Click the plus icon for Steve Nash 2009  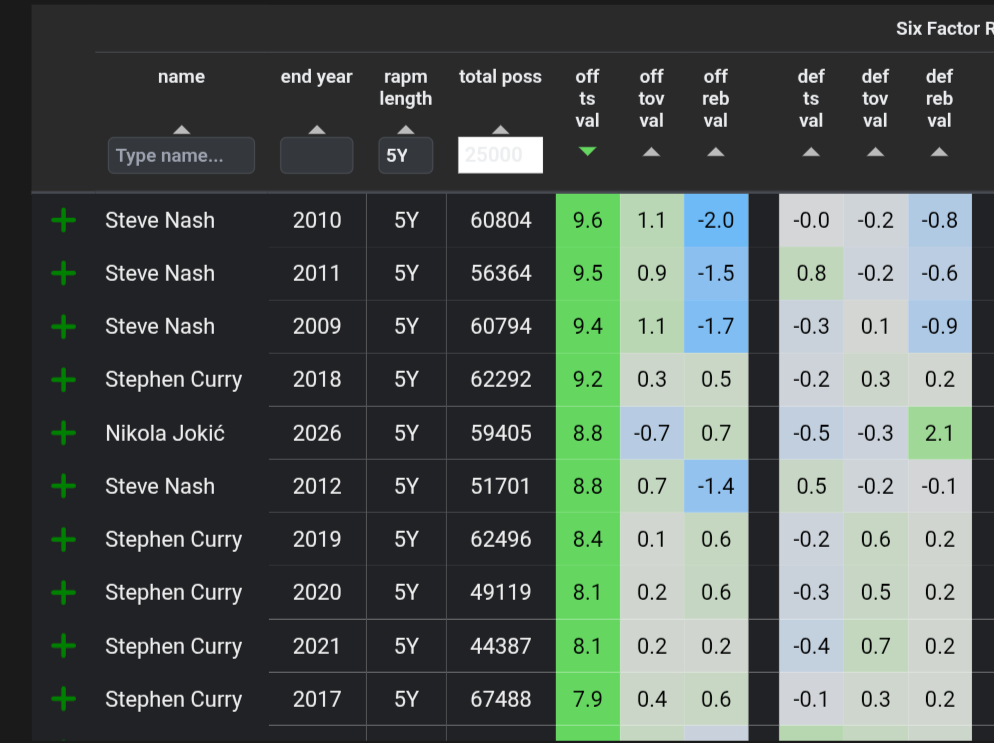[63, 326]
